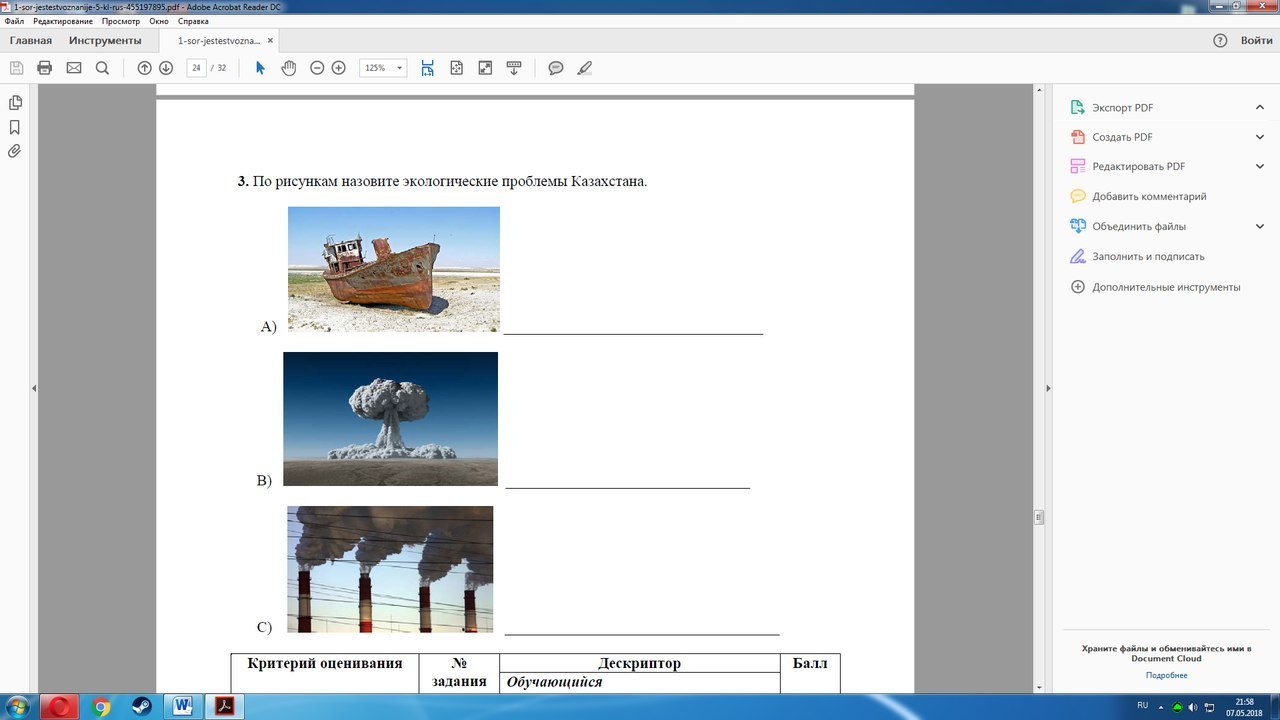Click the Подробнее link

click(1166, 675)
